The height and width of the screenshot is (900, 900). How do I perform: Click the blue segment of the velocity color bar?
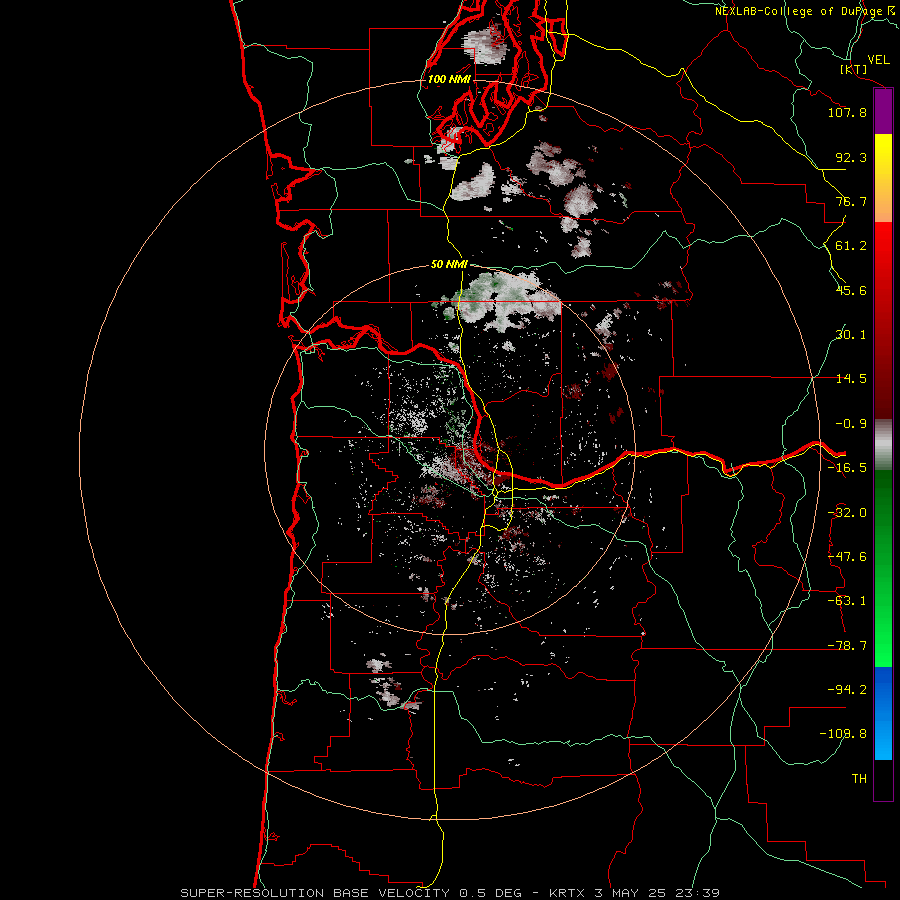click(883, 713)
